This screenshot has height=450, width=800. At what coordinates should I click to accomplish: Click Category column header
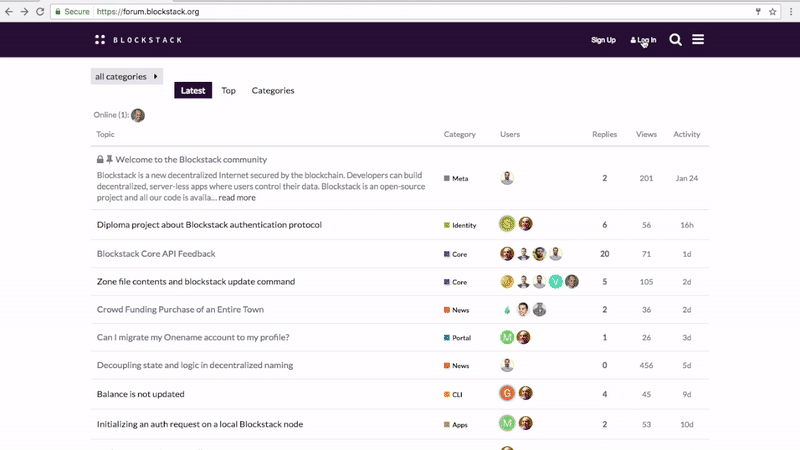(x=460, y=134)
